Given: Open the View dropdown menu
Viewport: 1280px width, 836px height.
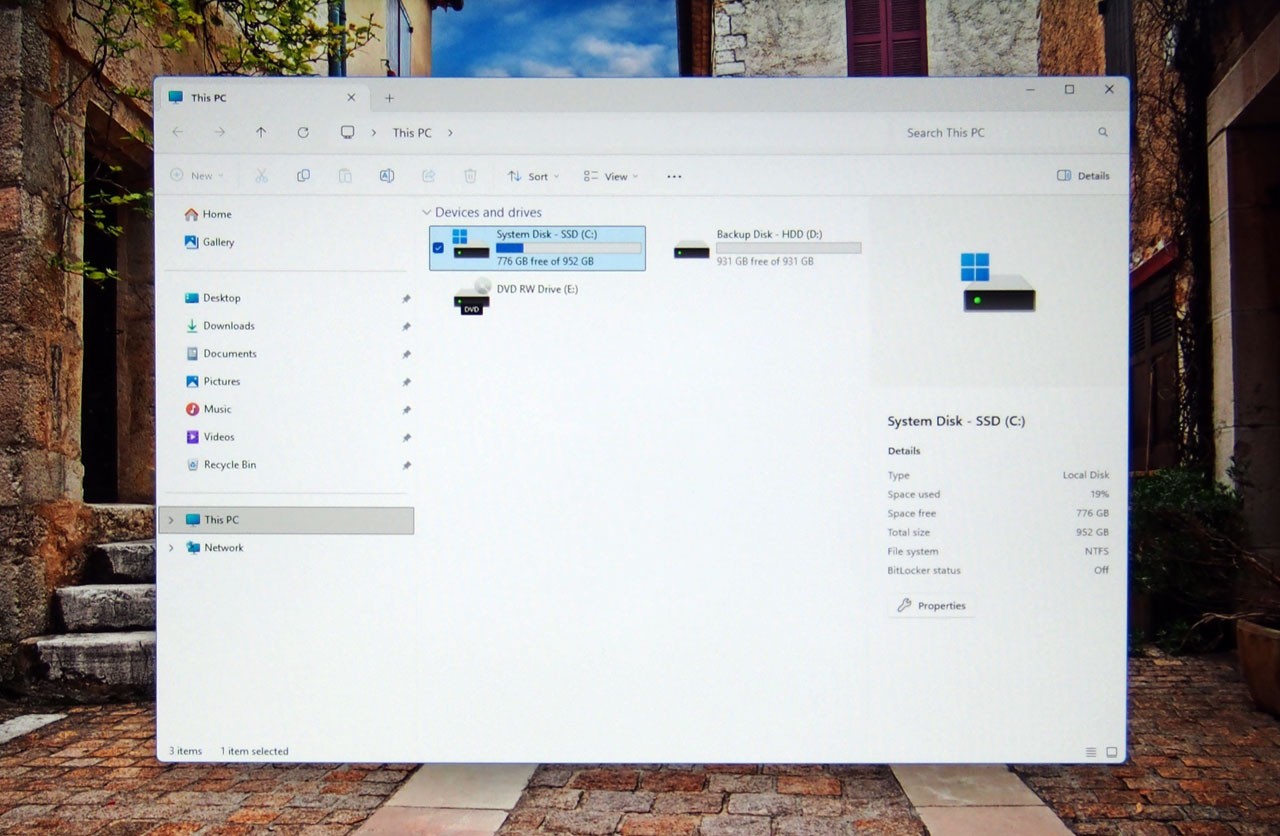Looking at the screenshot, I should click(611, 176).
